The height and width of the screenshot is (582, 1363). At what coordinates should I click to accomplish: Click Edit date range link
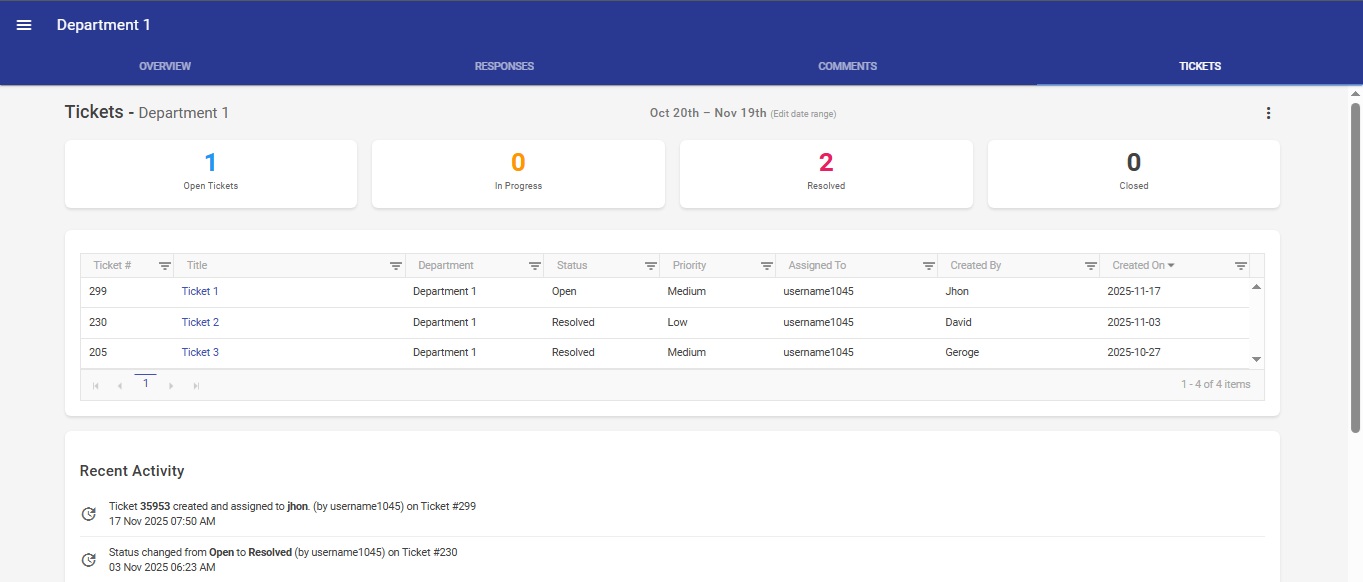click(803, 114)
